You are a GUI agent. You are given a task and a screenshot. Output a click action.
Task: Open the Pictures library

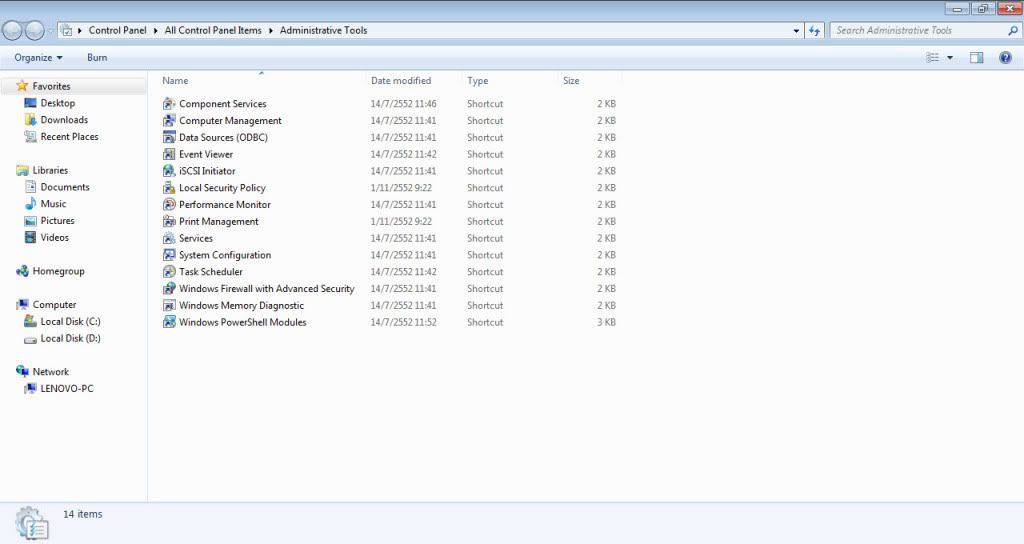pos(57,221)
